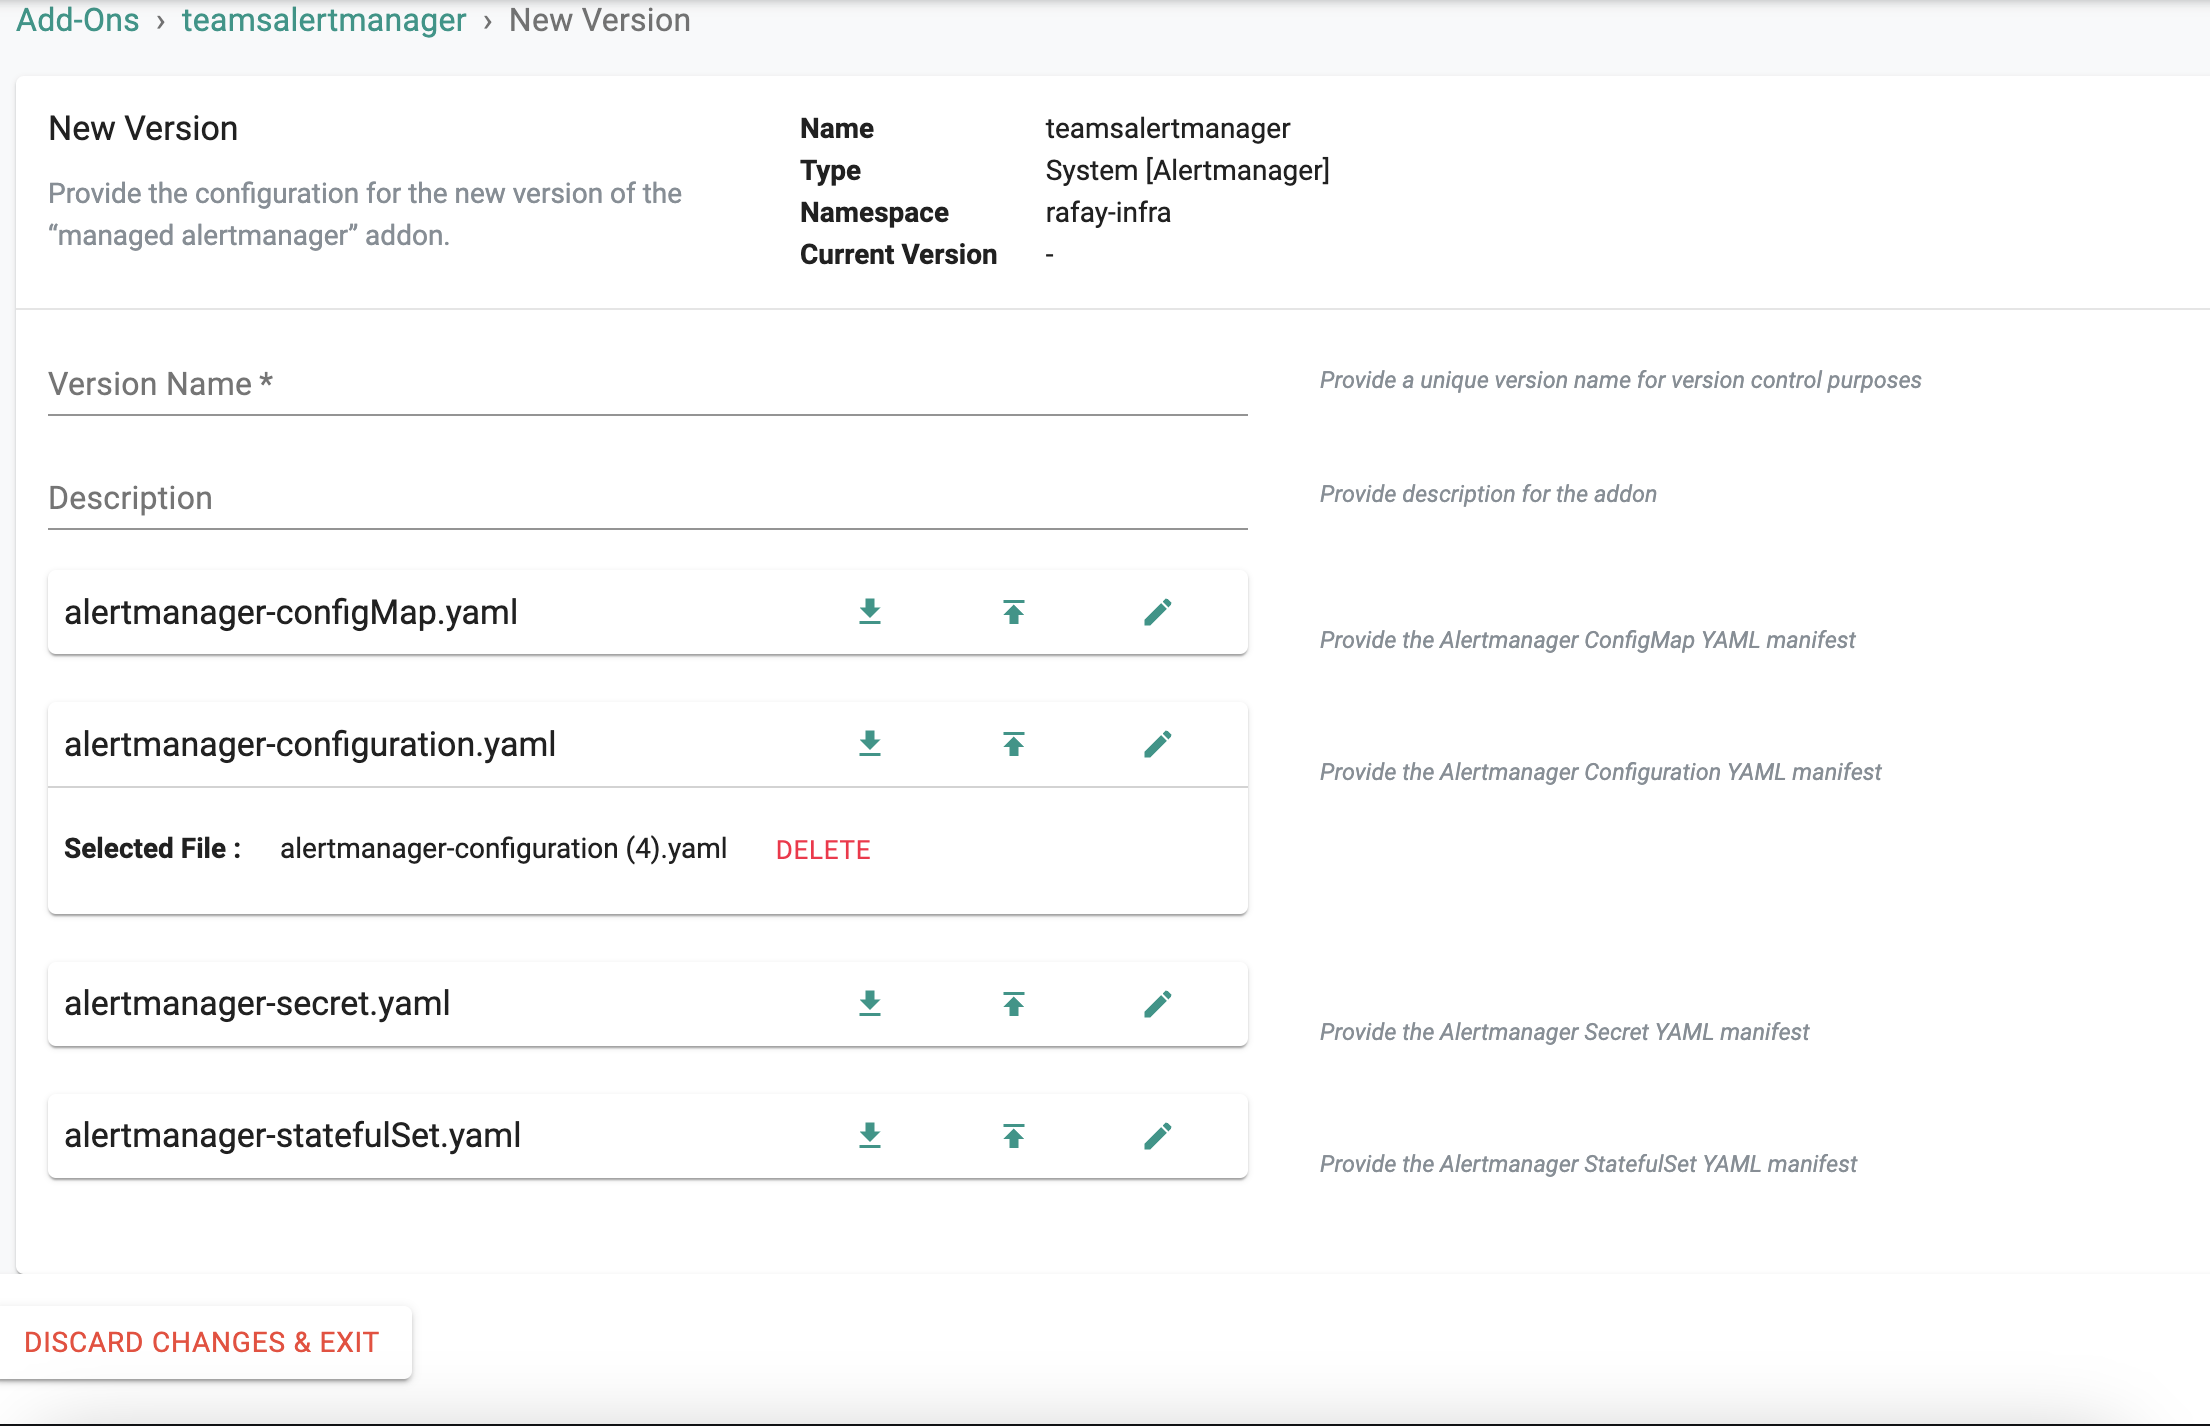
Task: Click hint 'Provide the Alertmanager Configuration YAML manifest'
Action: click(x=1600, y=772)
